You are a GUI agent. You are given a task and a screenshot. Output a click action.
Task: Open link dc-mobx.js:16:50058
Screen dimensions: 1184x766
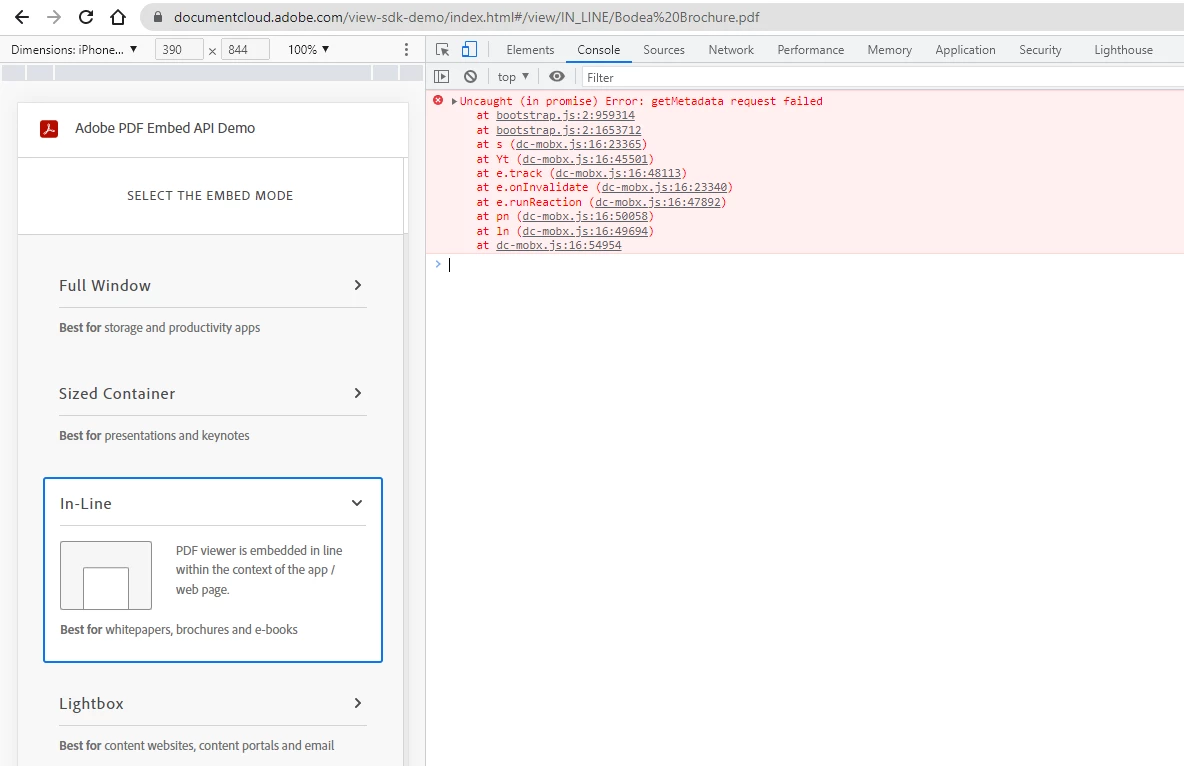pyautogui.click(x=585, y=217)
